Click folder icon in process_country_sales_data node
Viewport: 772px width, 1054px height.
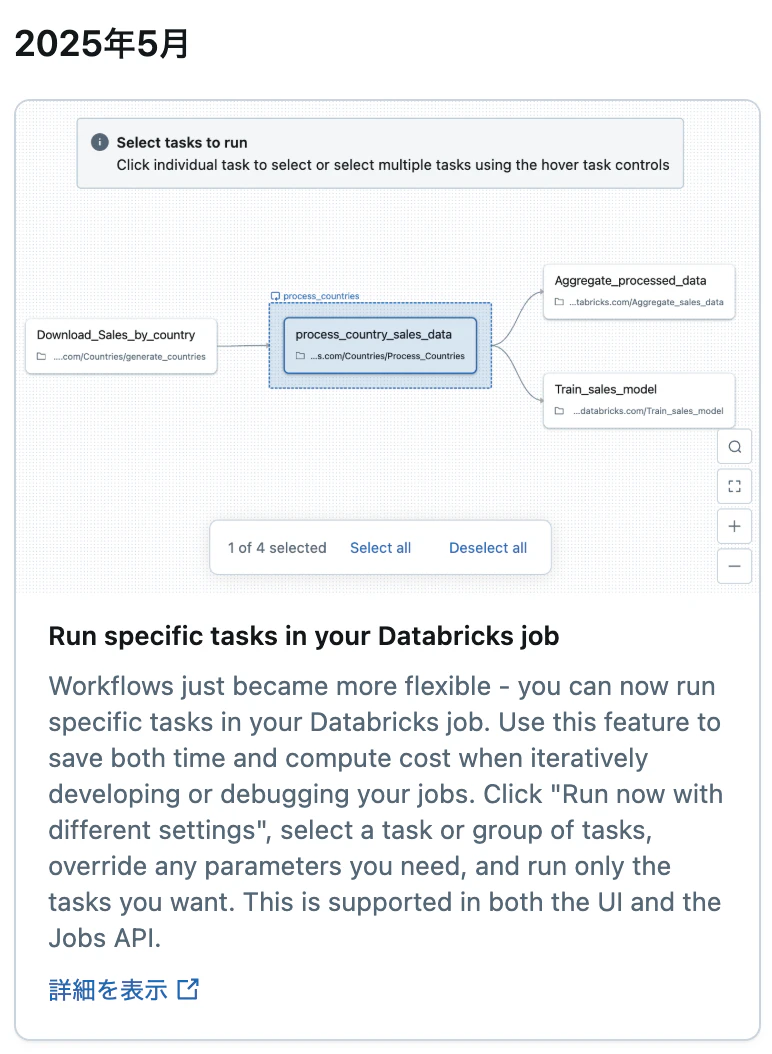tap(300, 356)
